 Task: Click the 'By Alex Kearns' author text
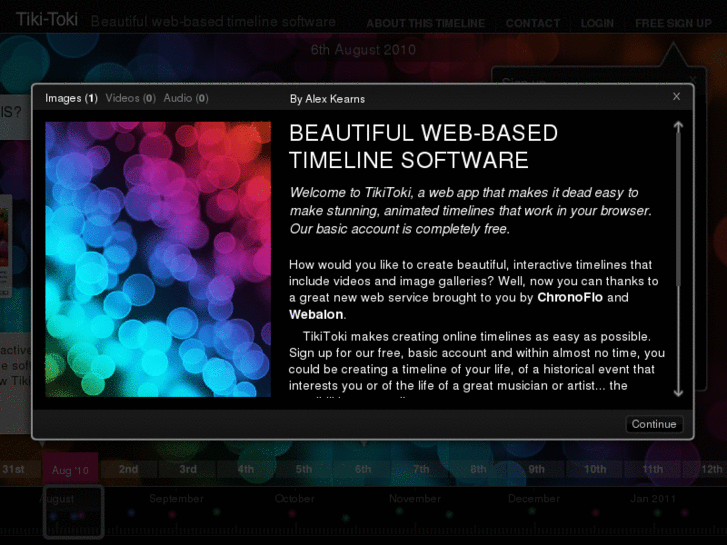[x=327, y=99]
